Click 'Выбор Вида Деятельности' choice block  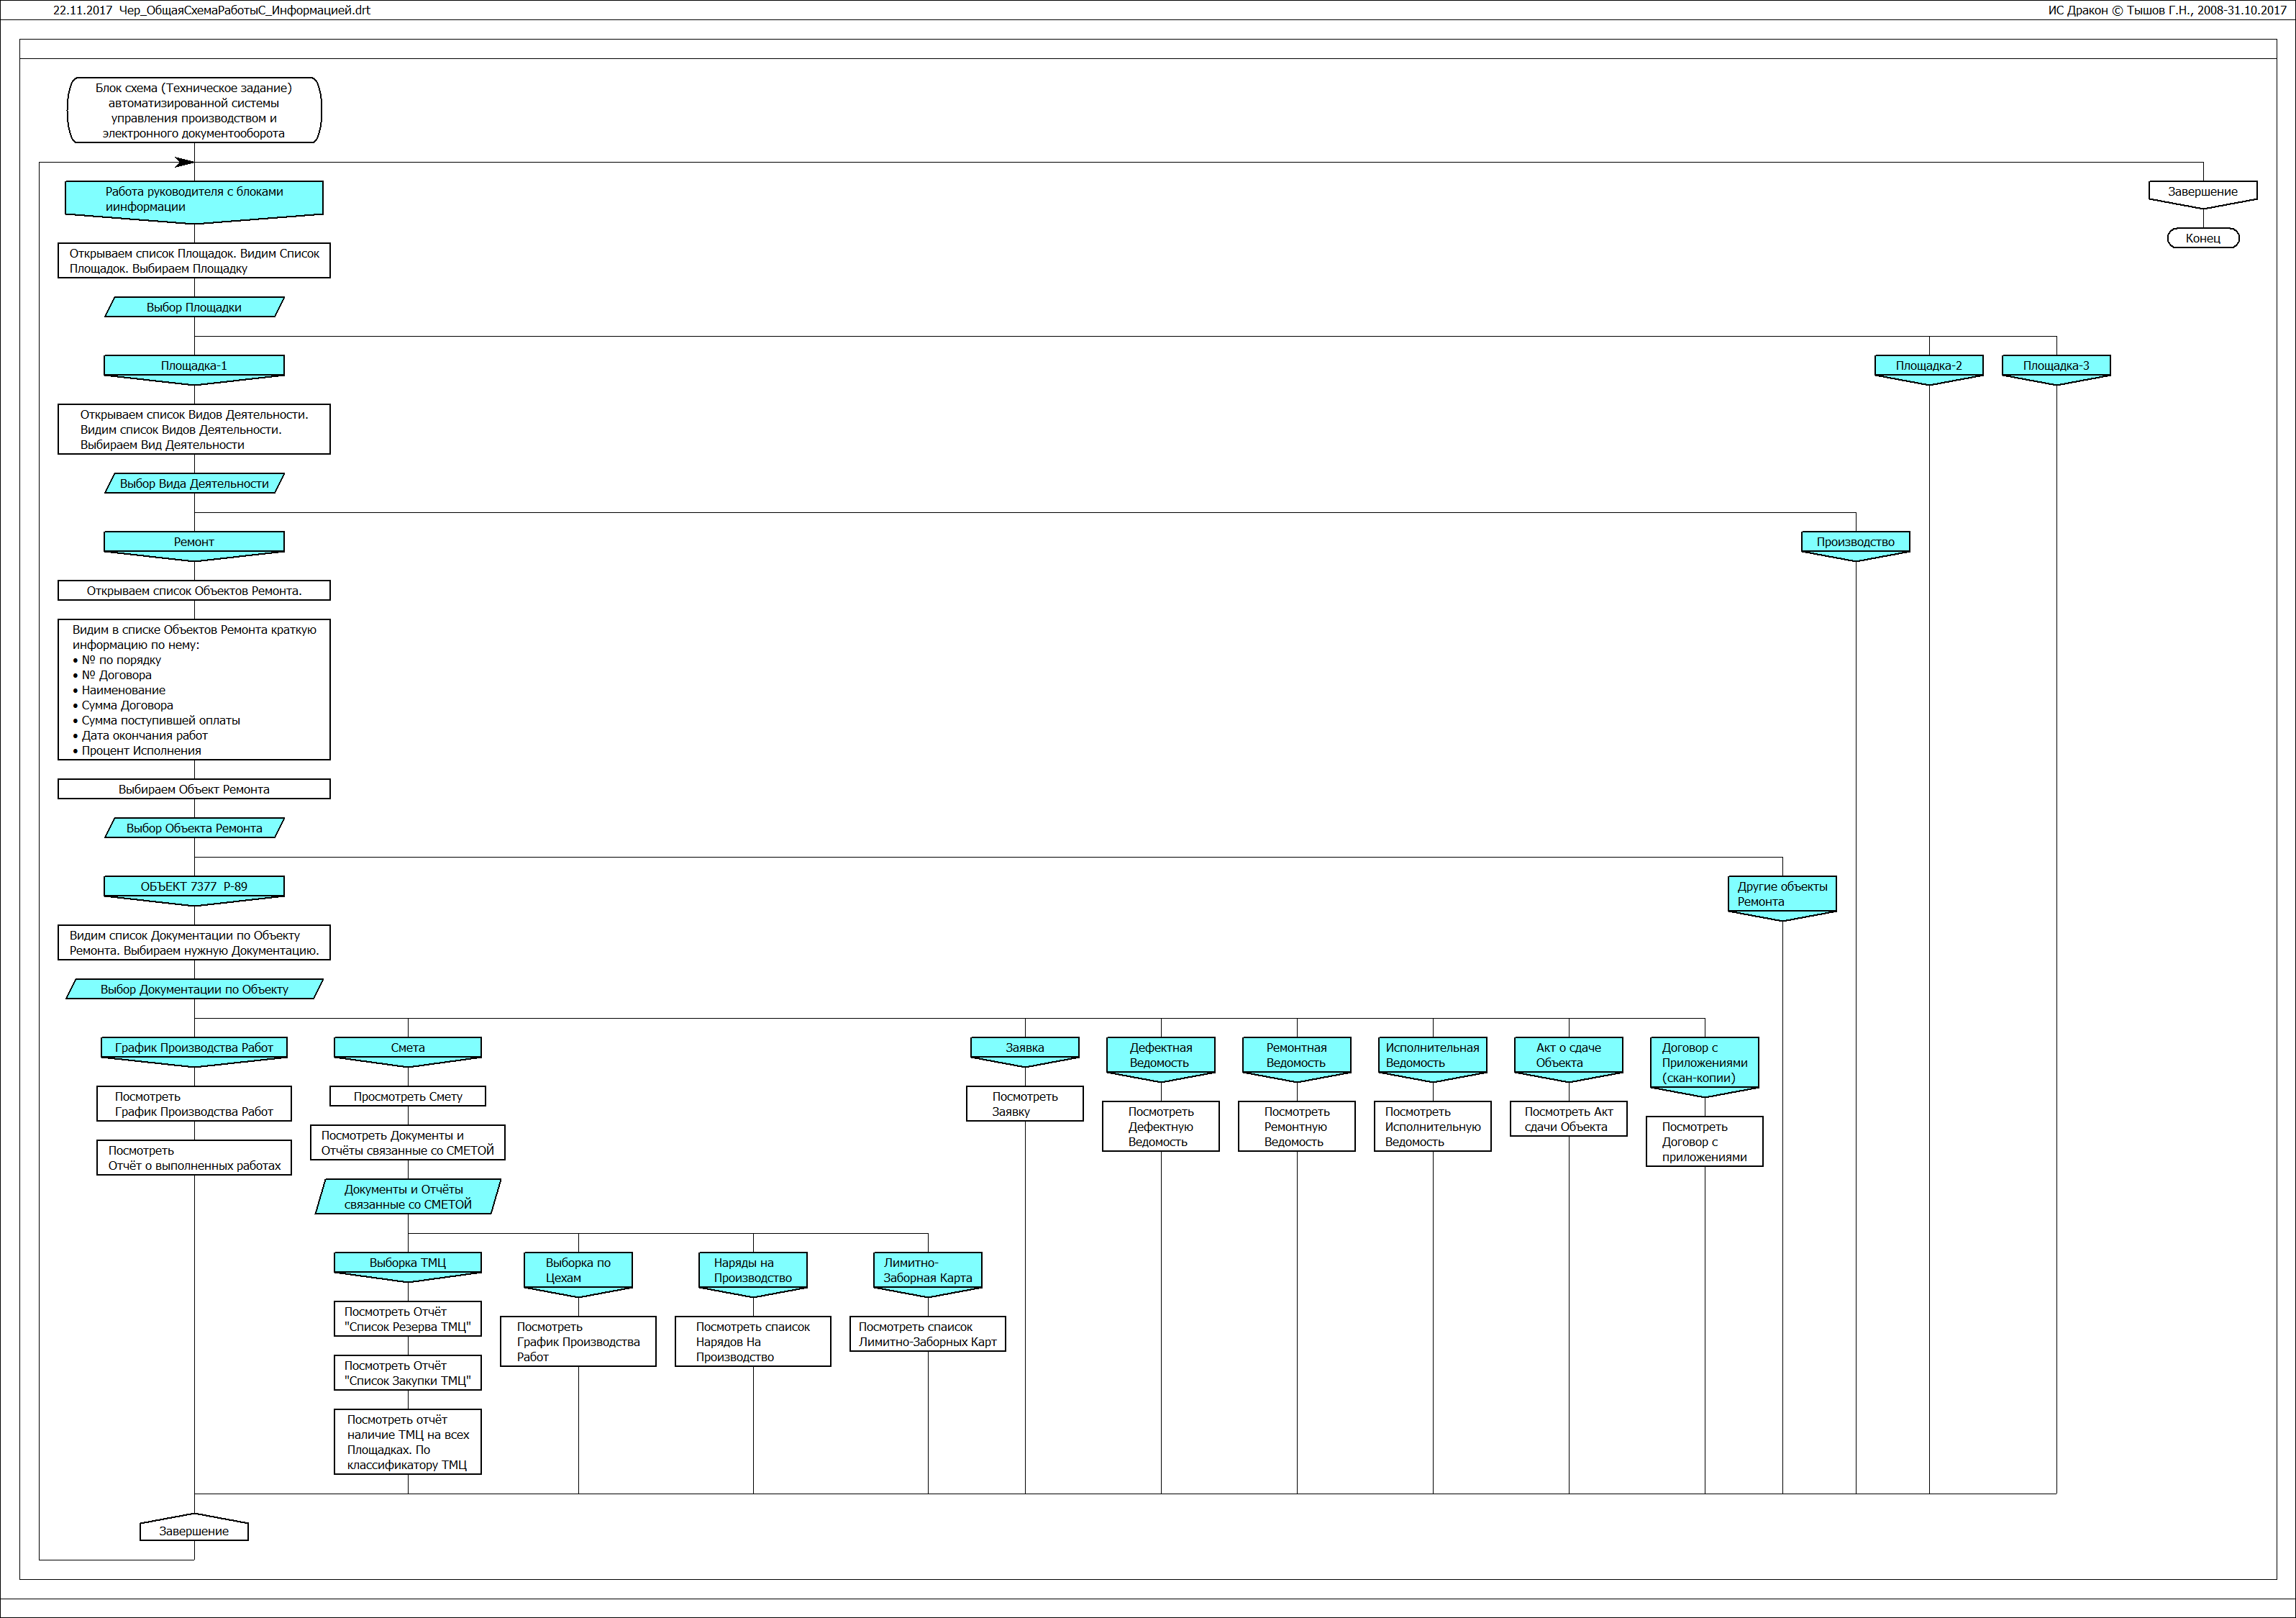point(194,484)
